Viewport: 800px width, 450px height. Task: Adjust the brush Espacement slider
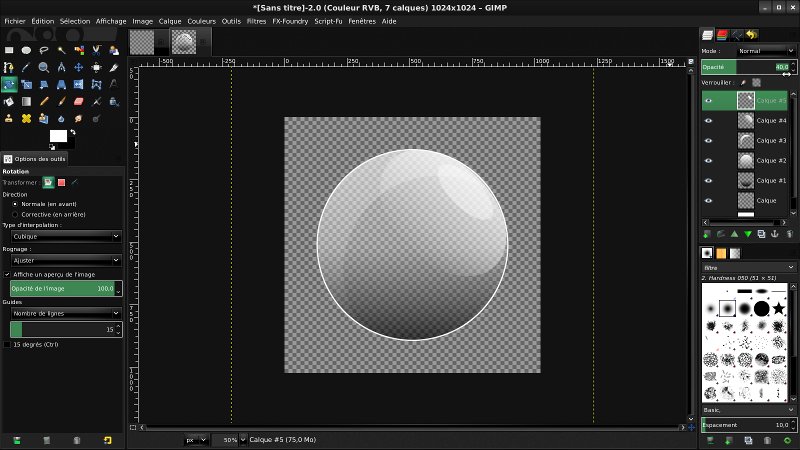click(748, 425)
